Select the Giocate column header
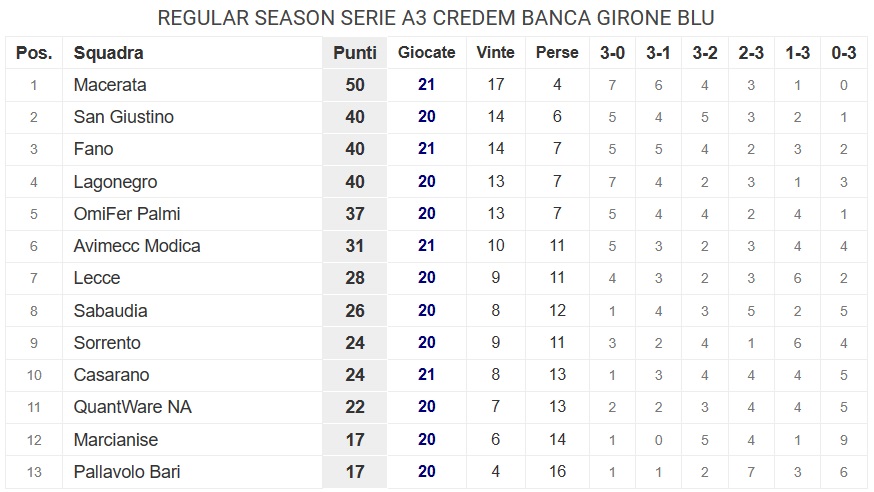This screenshot has width=874, height=492. click(426, 52)
